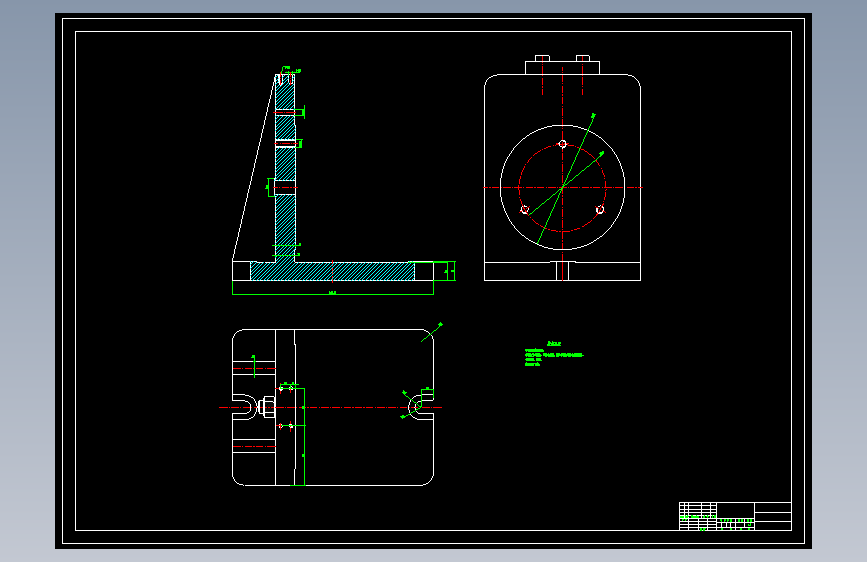The image size is (867, 562).
Task: Click the title block in the corner
Action: [x=735, y=516]
